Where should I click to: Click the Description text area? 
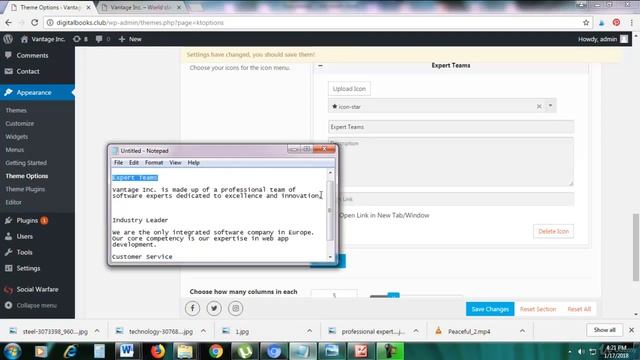pyautogui.click(x=451, y=162)
